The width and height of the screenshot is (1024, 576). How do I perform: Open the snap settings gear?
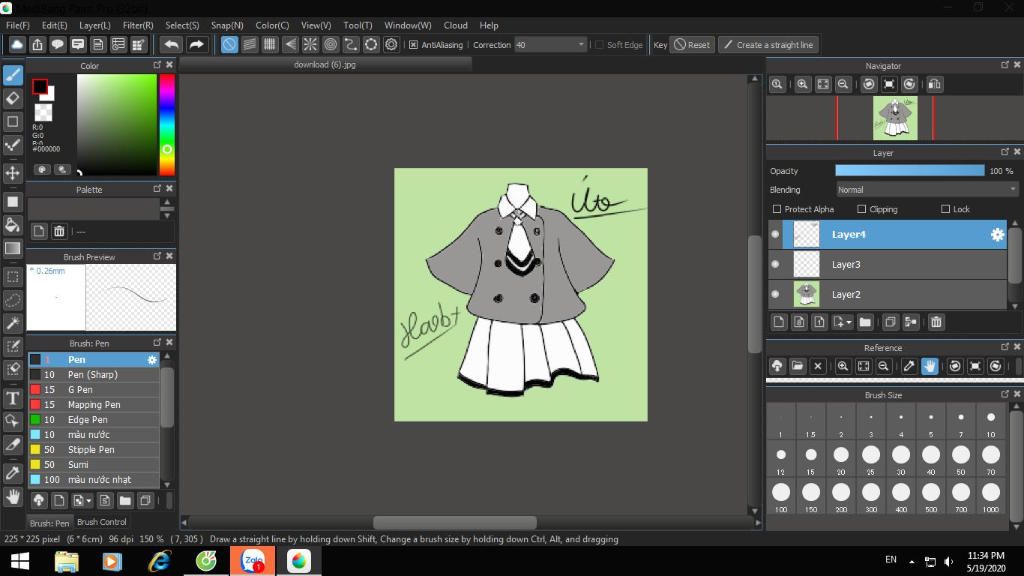point(391,44)
